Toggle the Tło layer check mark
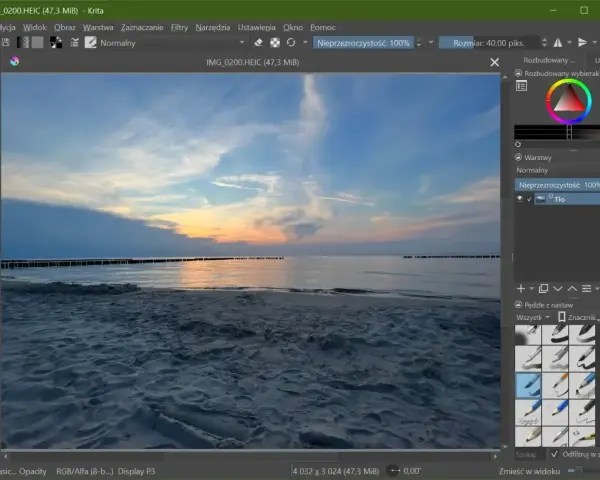Image resolution: width=600 pixels, height=480 pixels. [x=529, y=199]
